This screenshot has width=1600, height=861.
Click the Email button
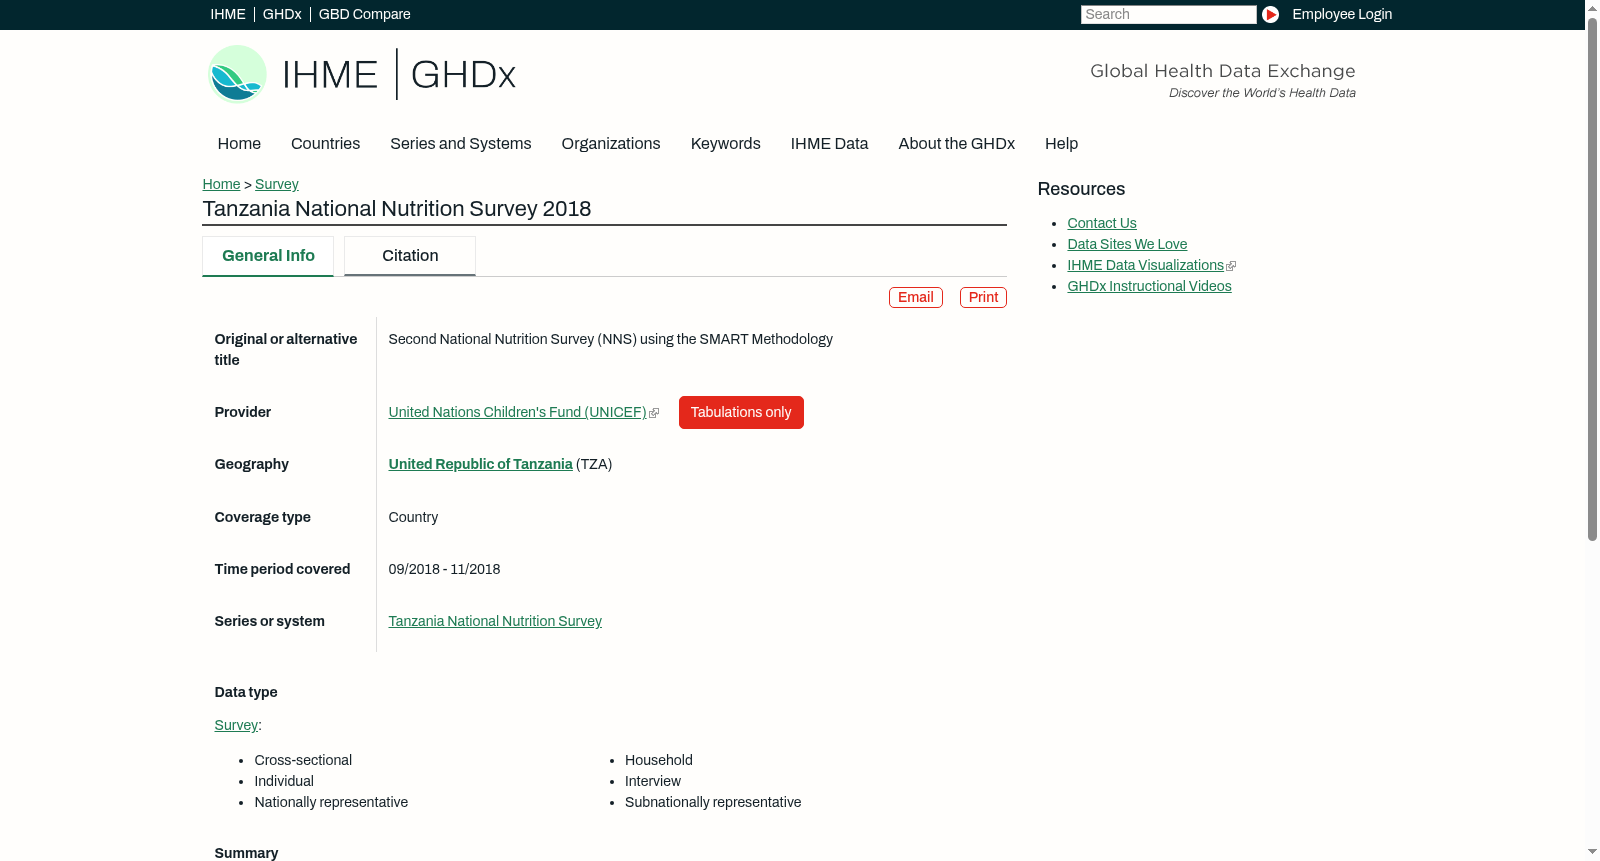(916, 297)
